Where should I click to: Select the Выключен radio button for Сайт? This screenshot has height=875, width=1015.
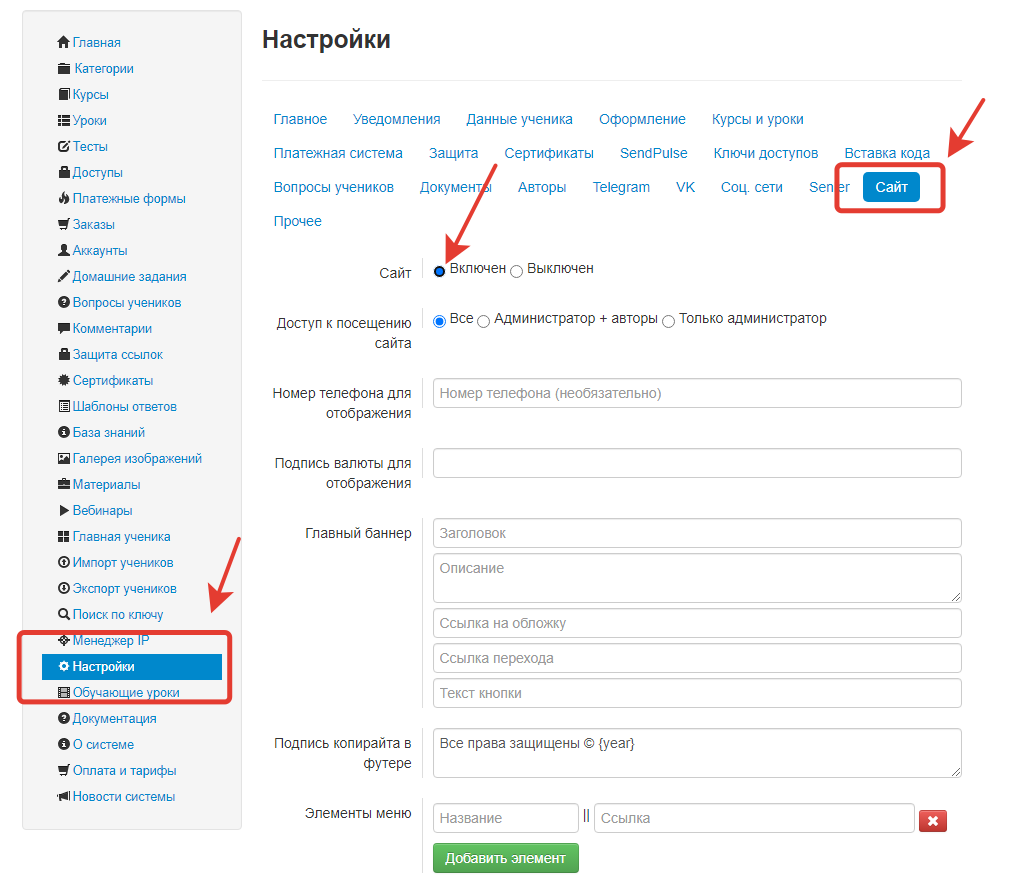(x=516, y=271)
